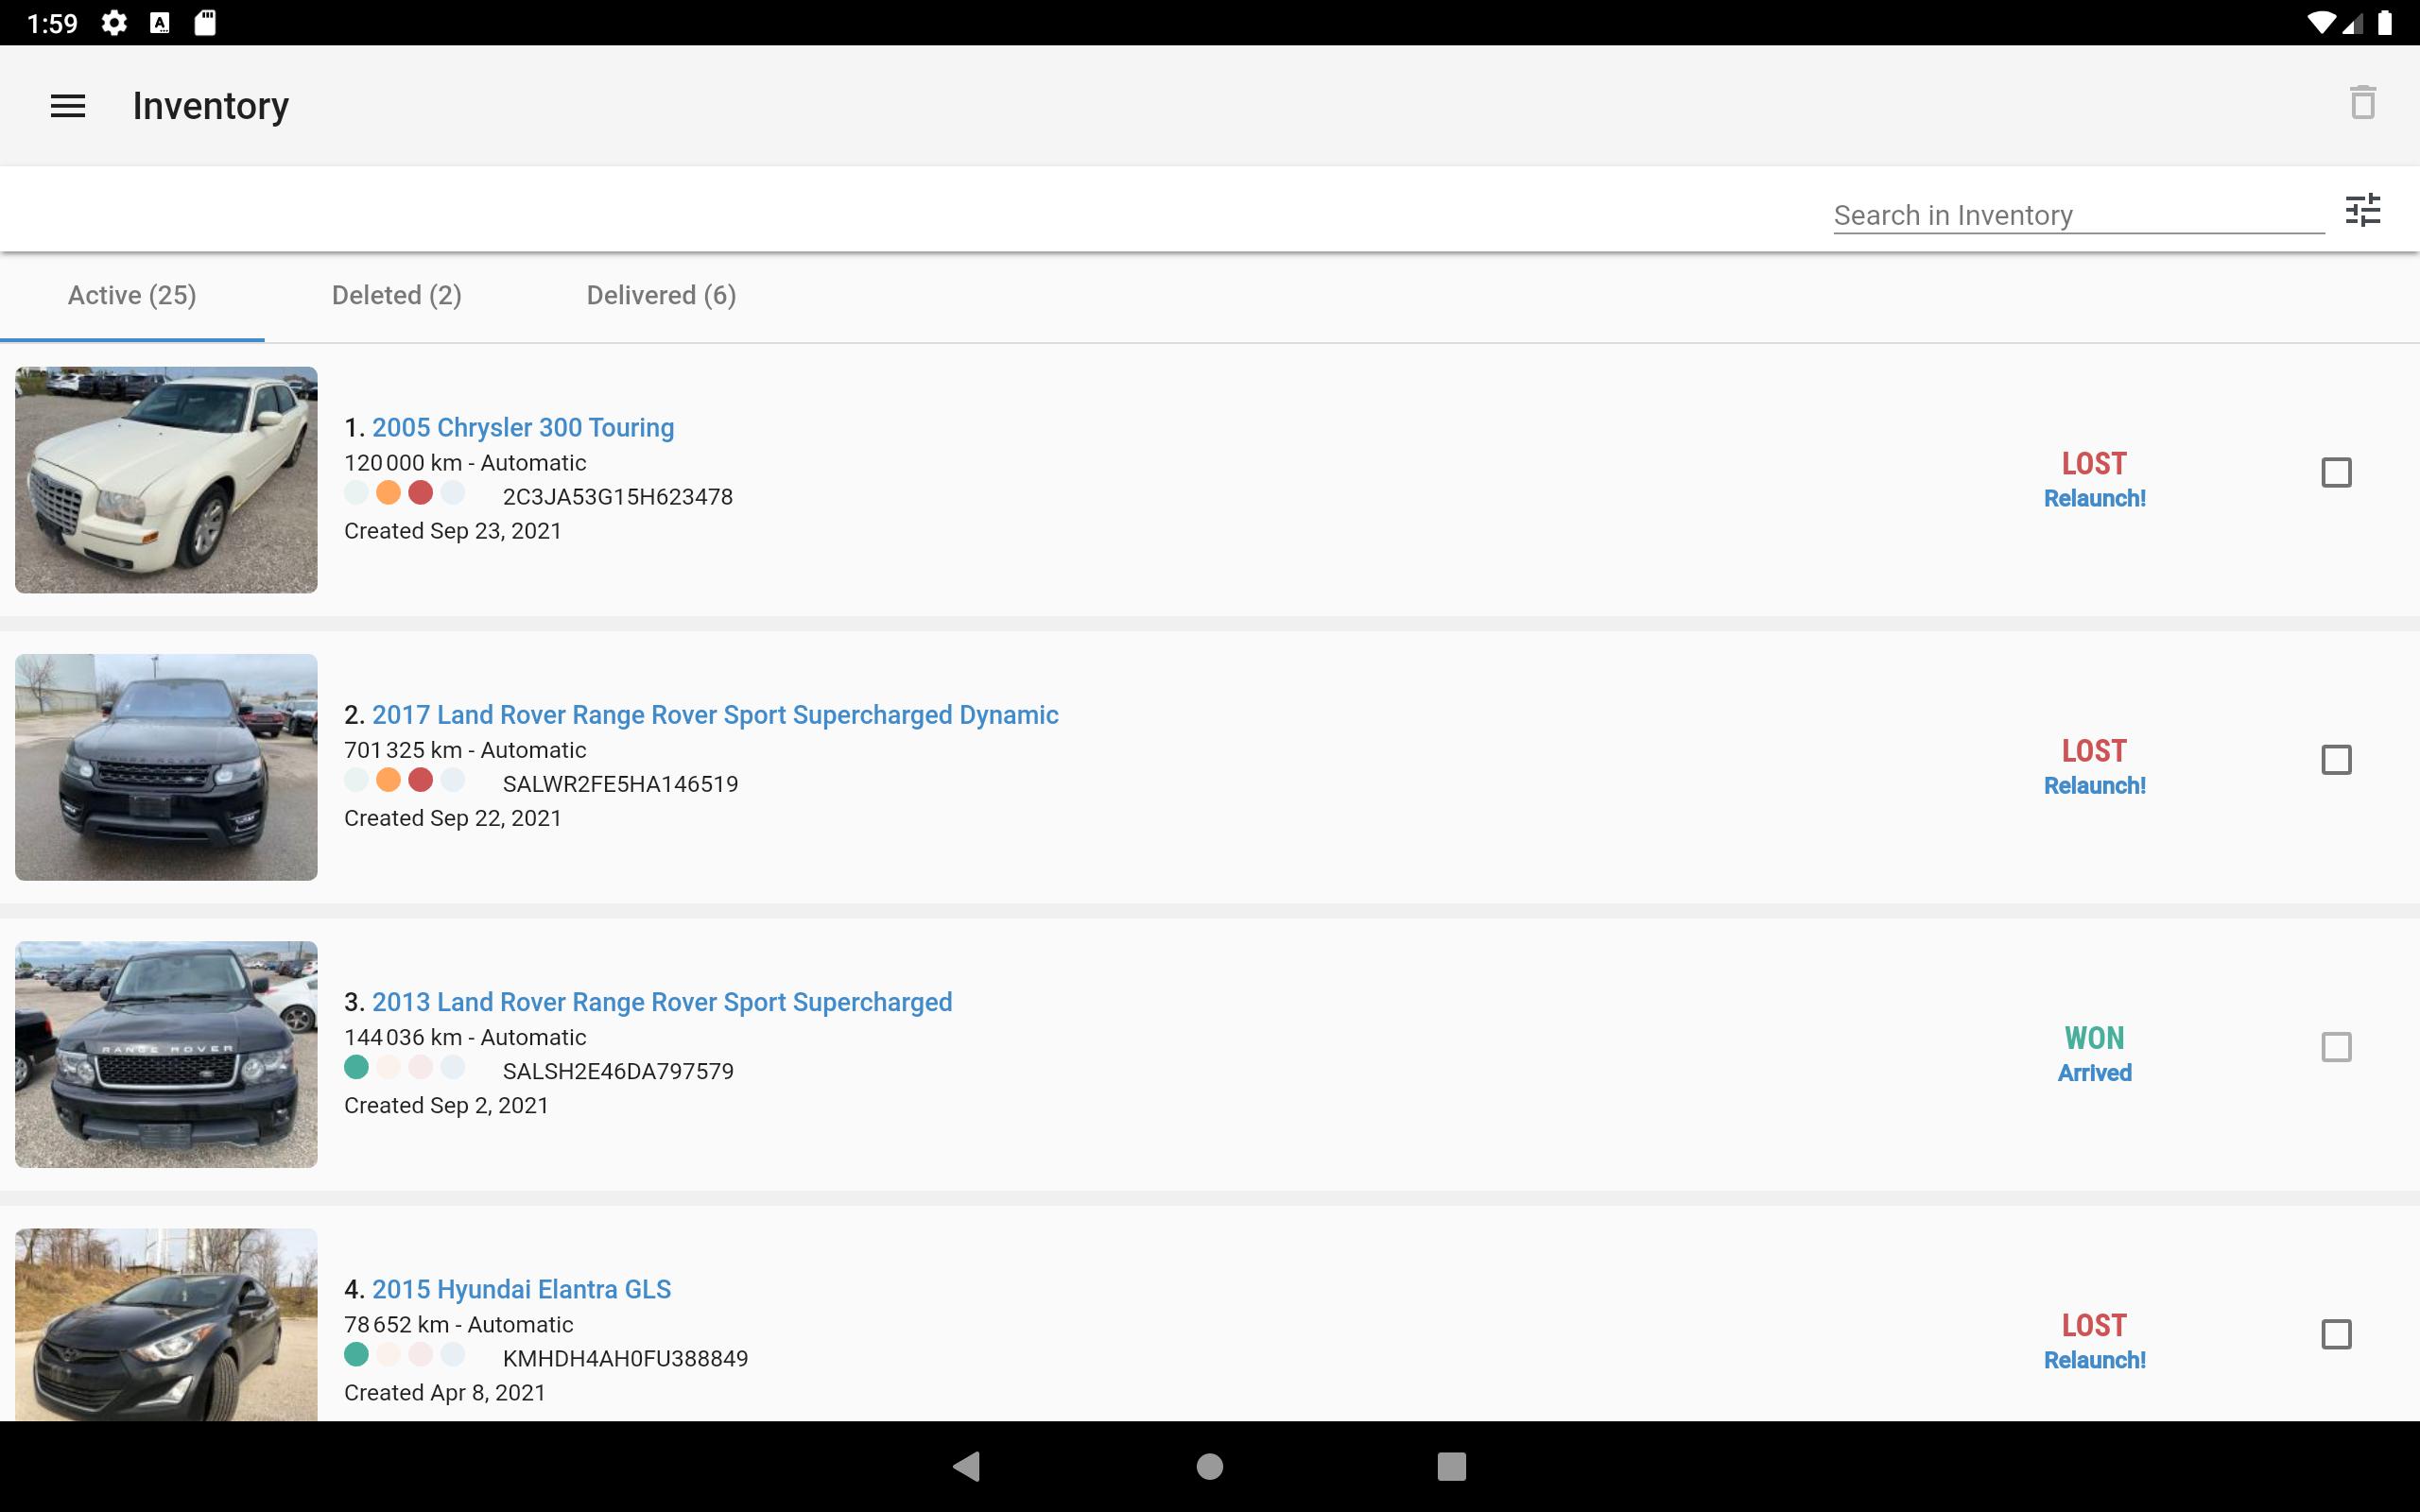Screen dimensions: 2420x1512
Task: Tap the Android home navigation button
Action: pos(1210,1466)
